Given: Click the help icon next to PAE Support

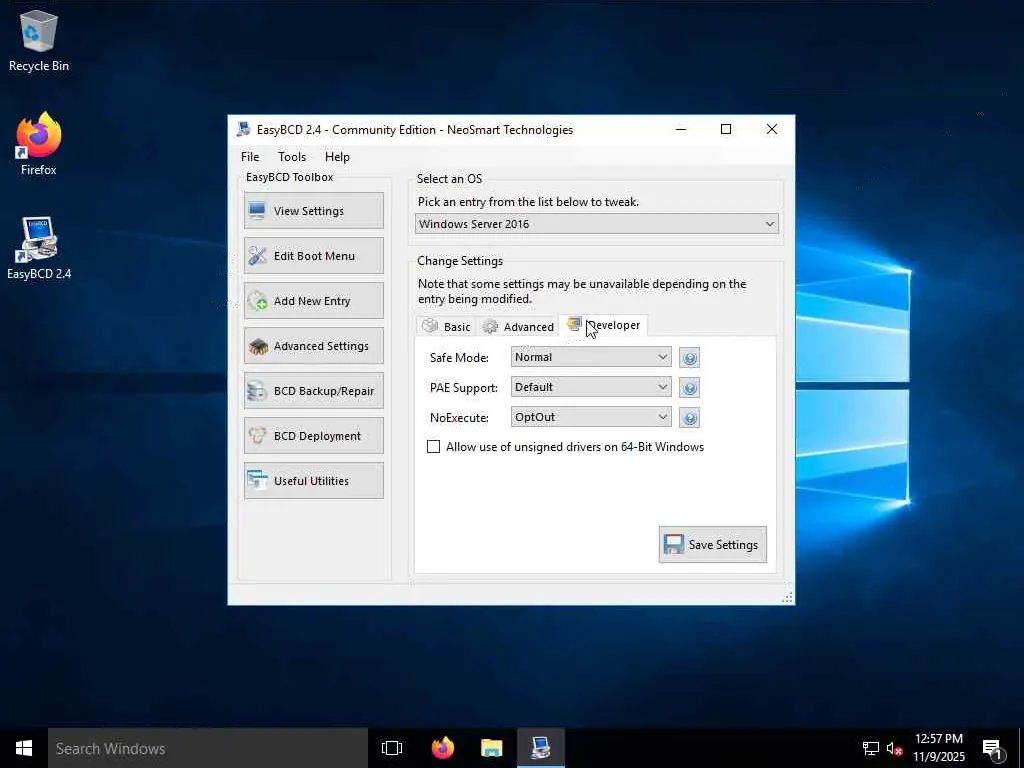Looking at the screenshot, I should [x=690, y=388].
